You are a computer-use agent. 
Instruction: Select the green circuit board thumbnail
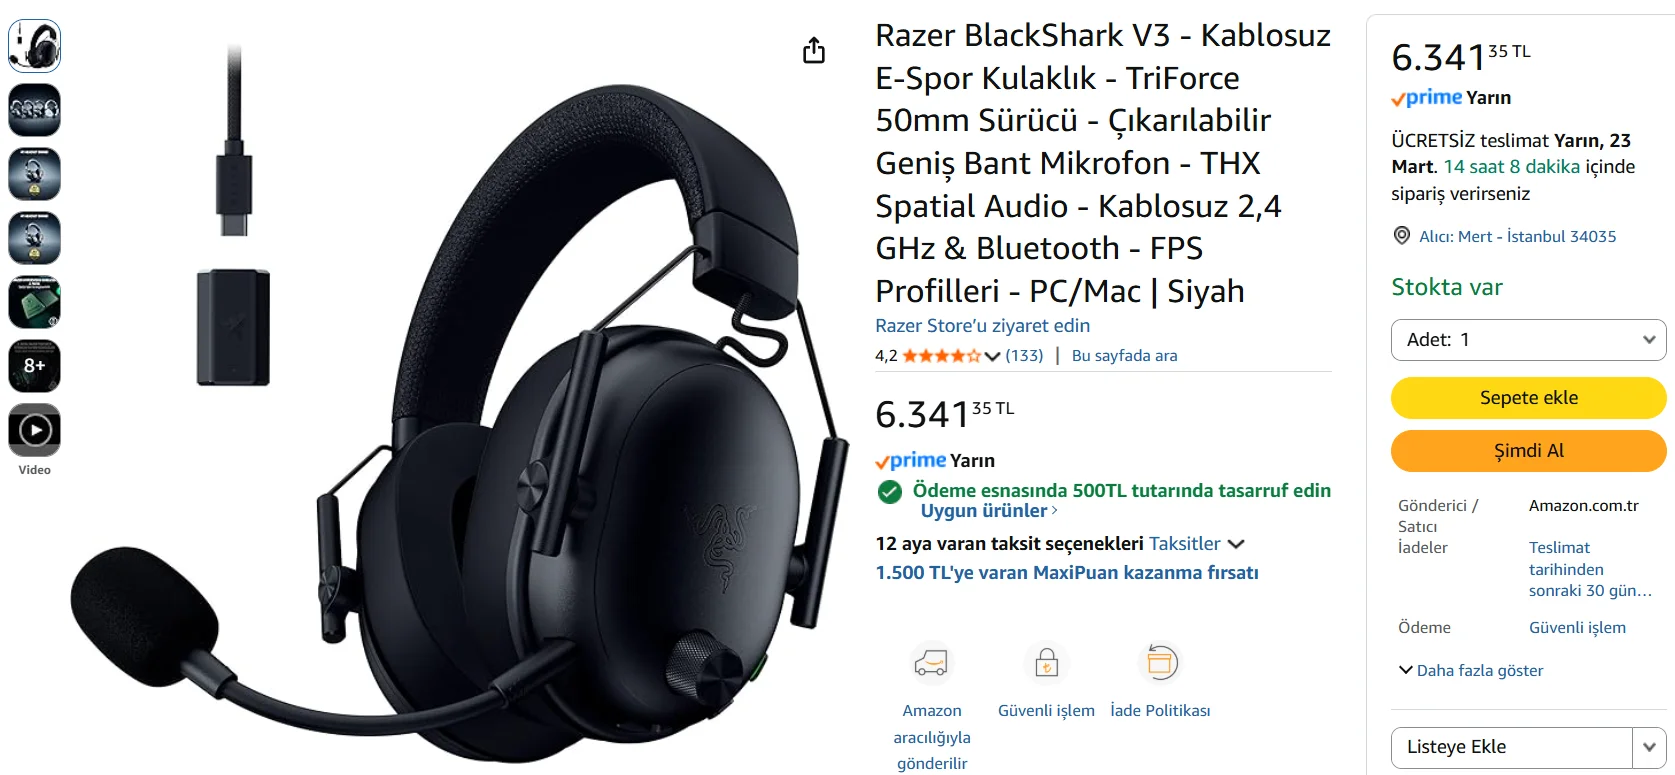click(x=35, y=302)
